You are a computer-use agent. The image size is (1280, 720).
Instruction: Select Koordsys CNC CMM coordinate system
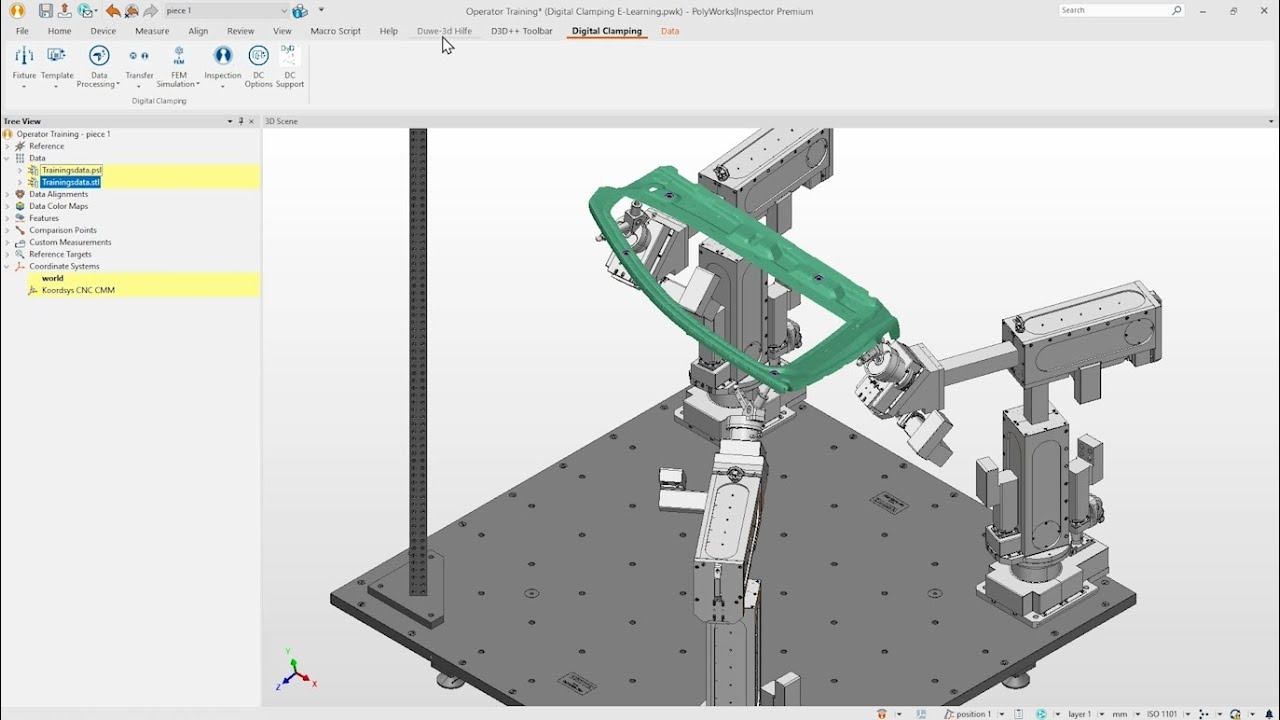pyautogui.click(x=78, y=290)
